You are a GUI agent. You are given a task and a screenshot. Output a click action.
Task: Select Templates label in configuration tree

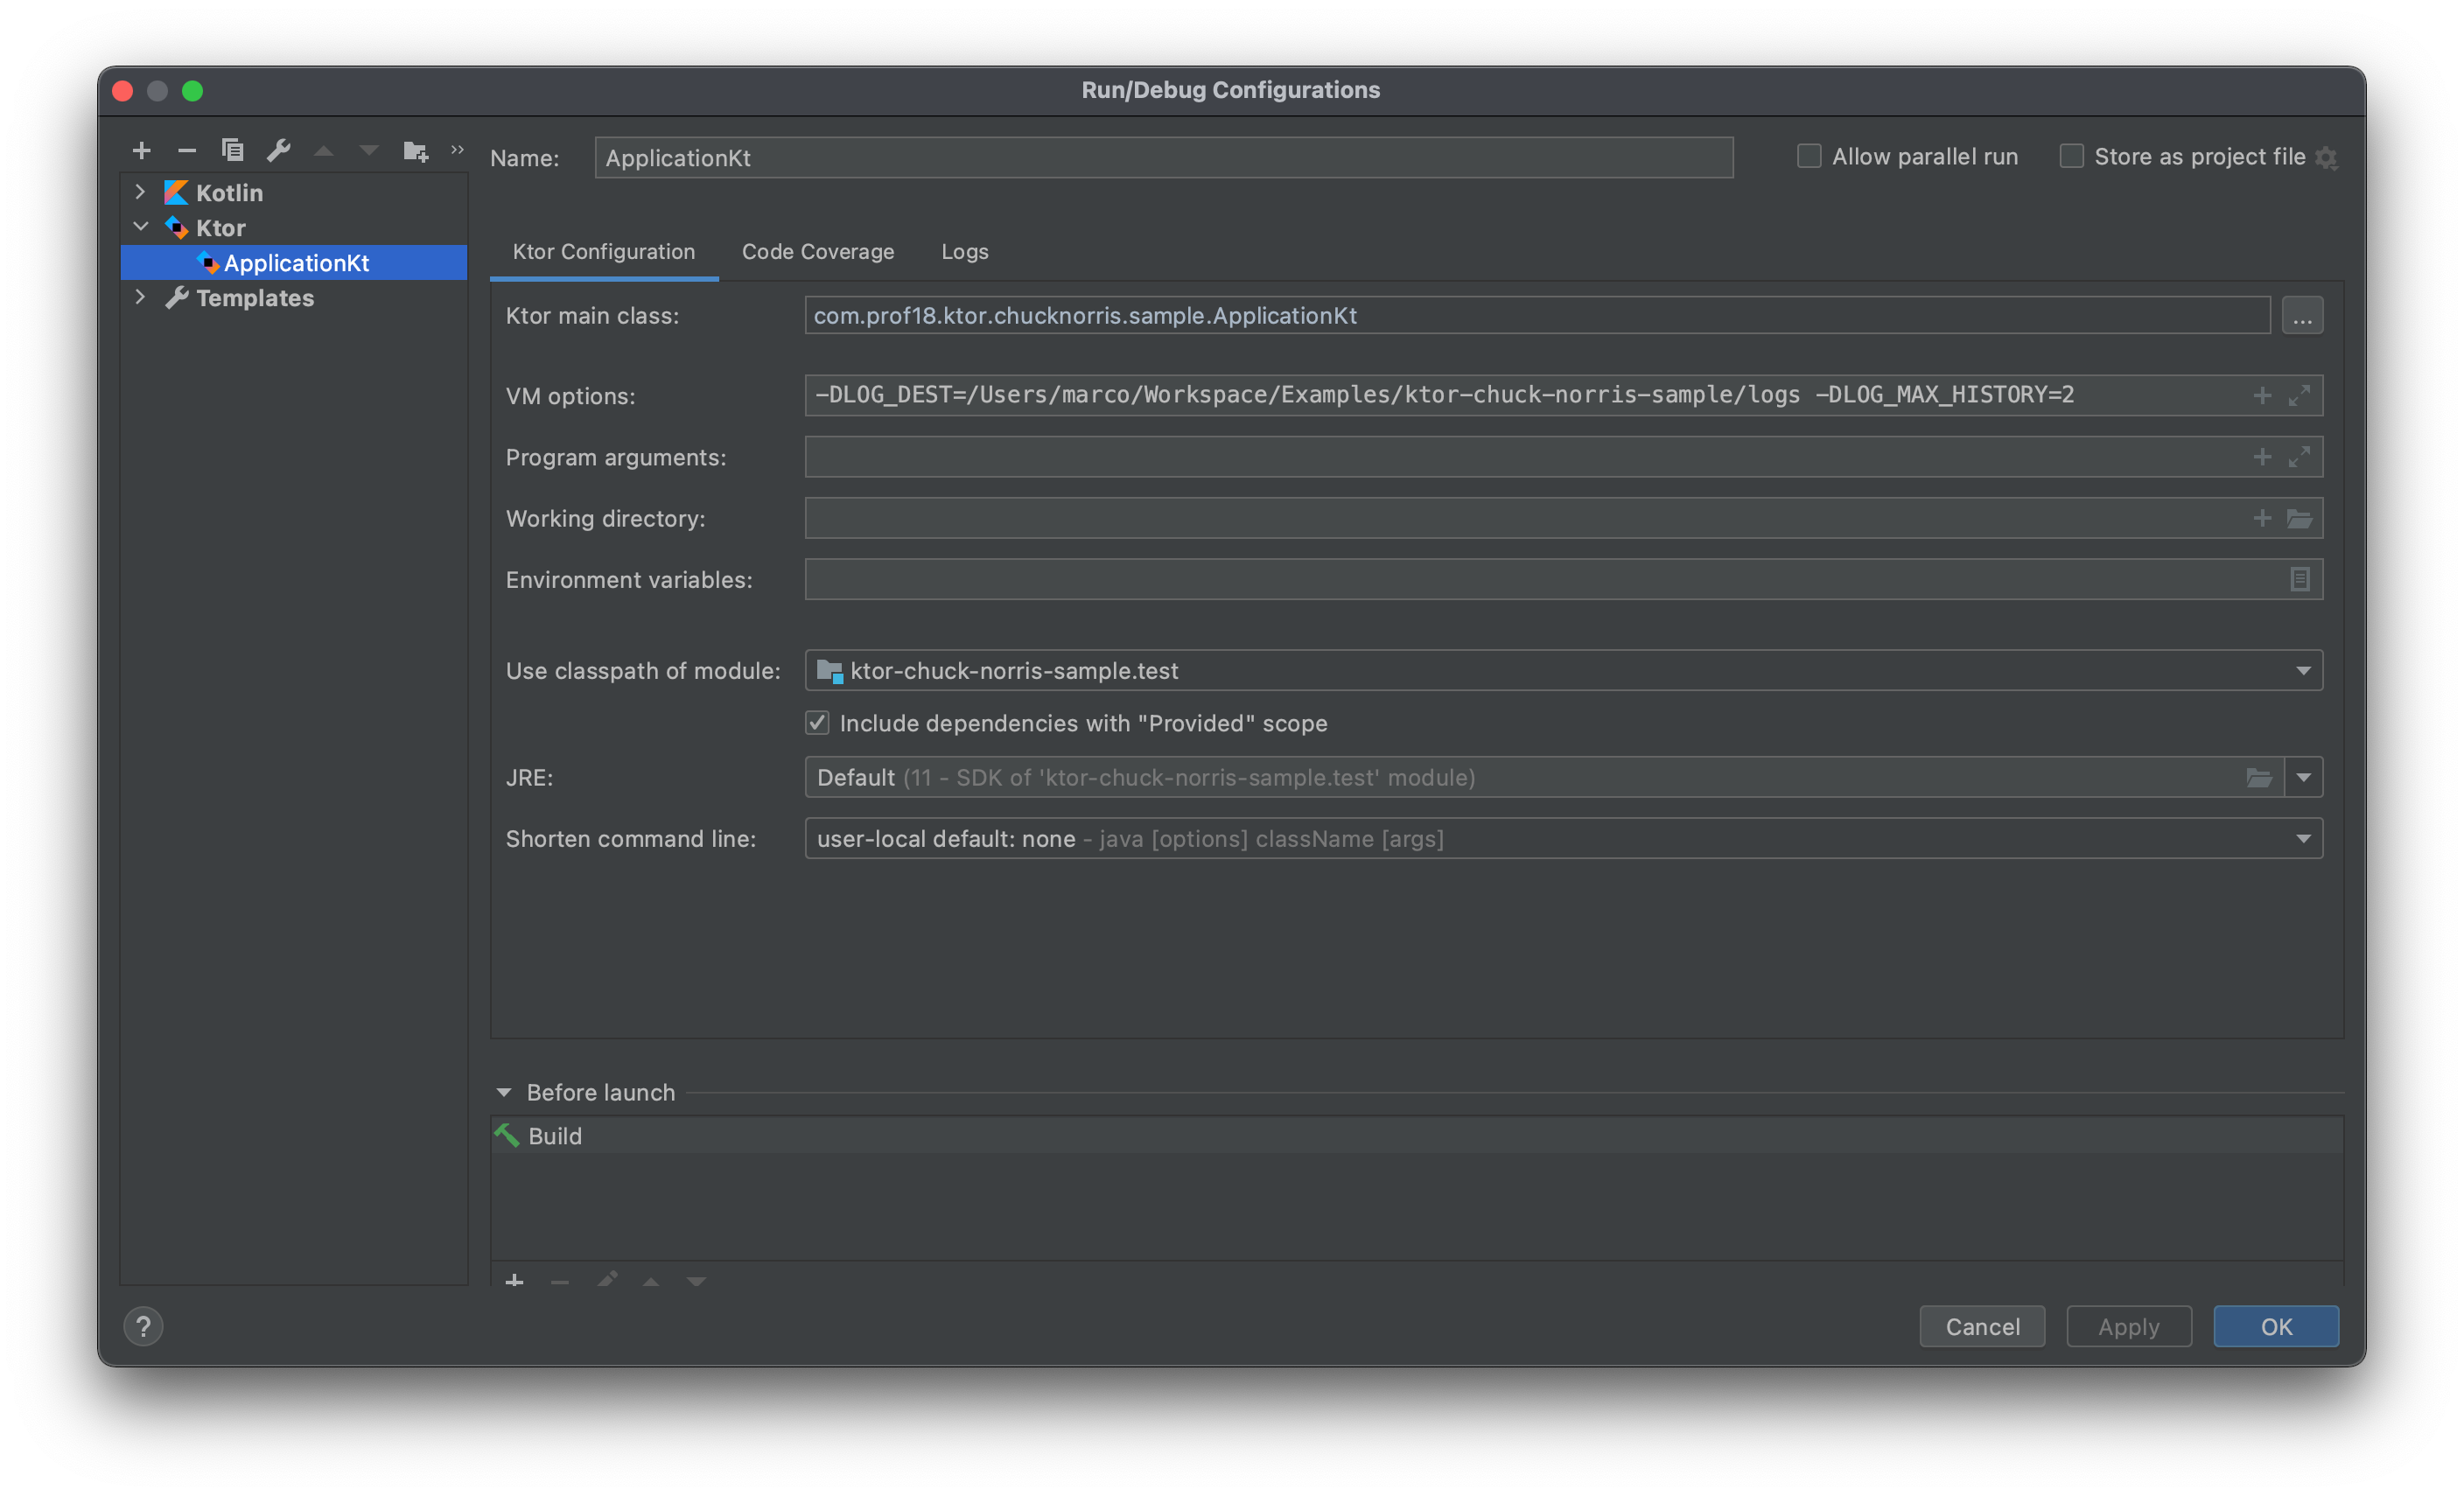tap(254, 297)
